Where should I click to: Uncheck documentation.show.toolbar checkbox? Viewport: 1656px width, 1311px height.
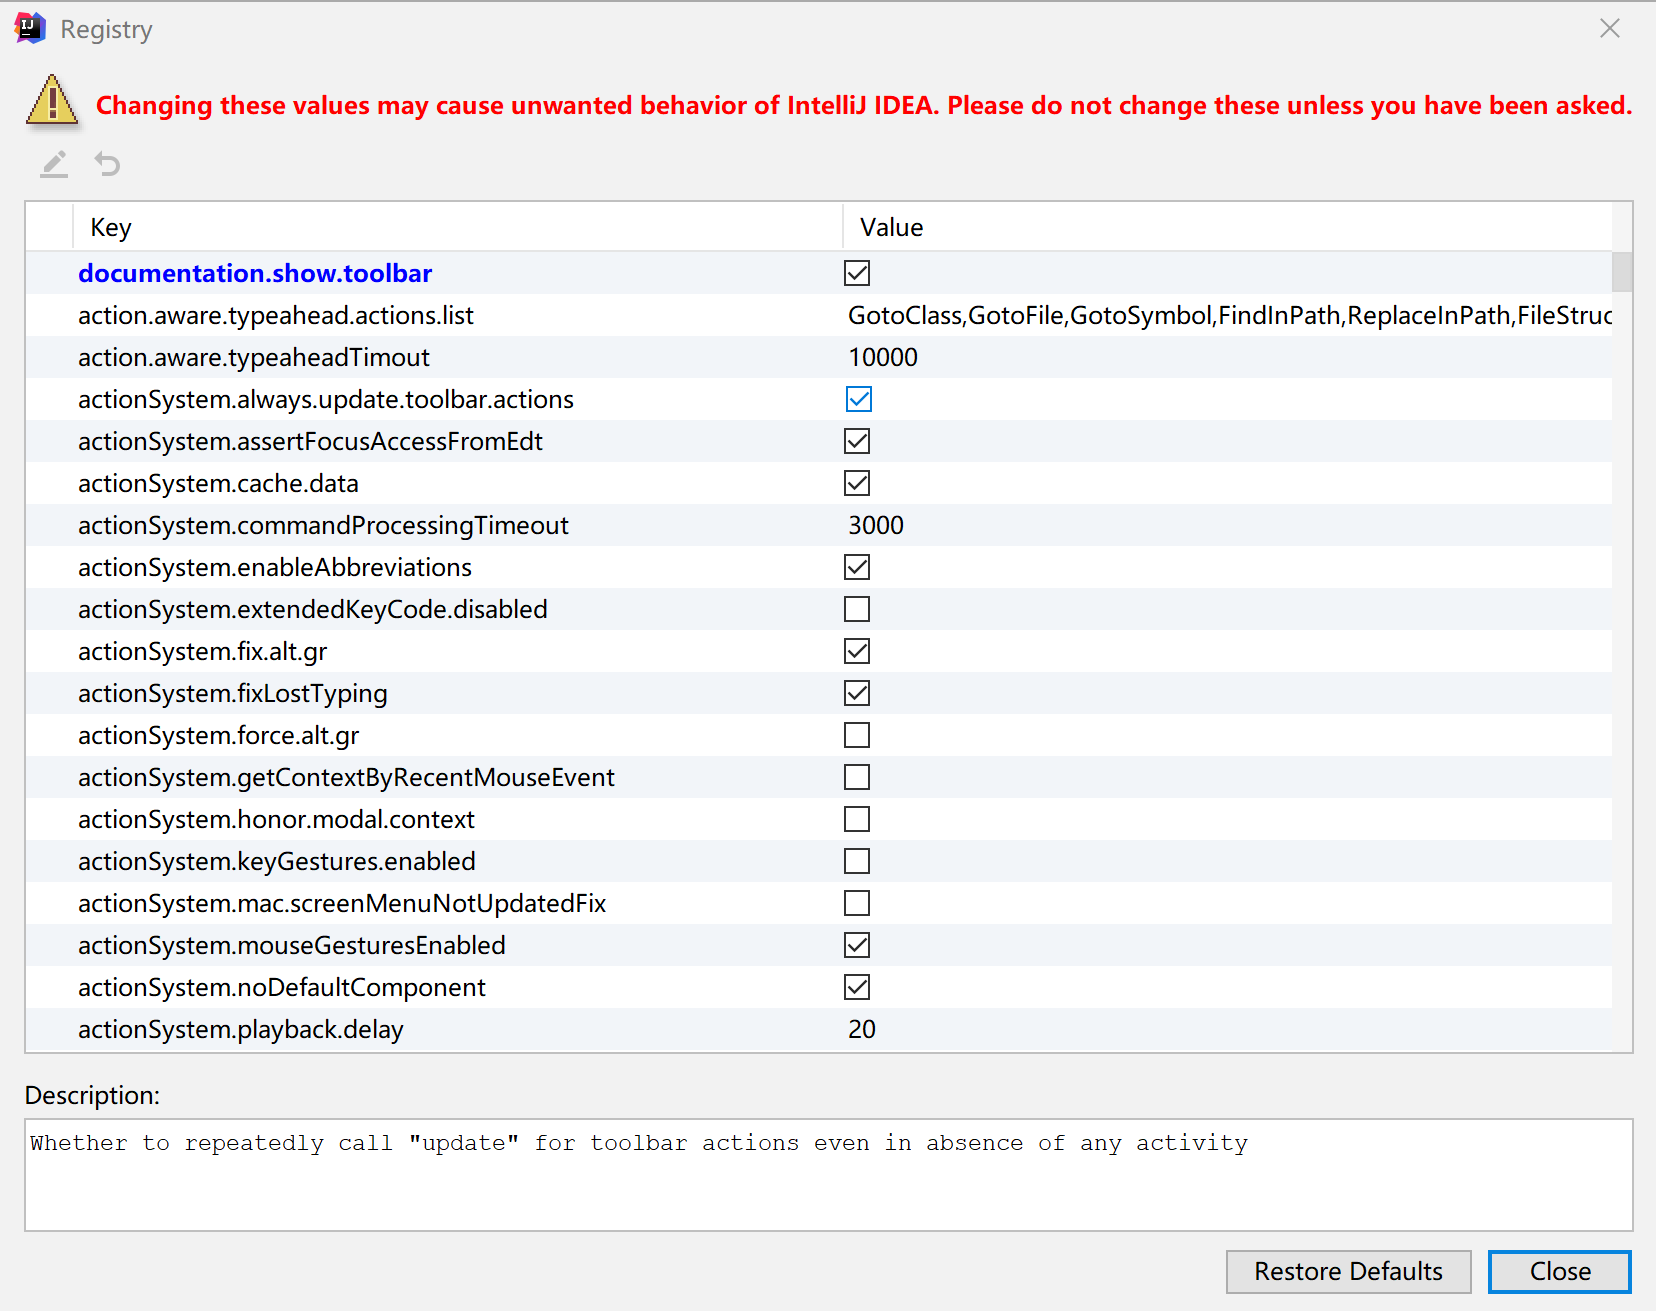tap(857, 273)
